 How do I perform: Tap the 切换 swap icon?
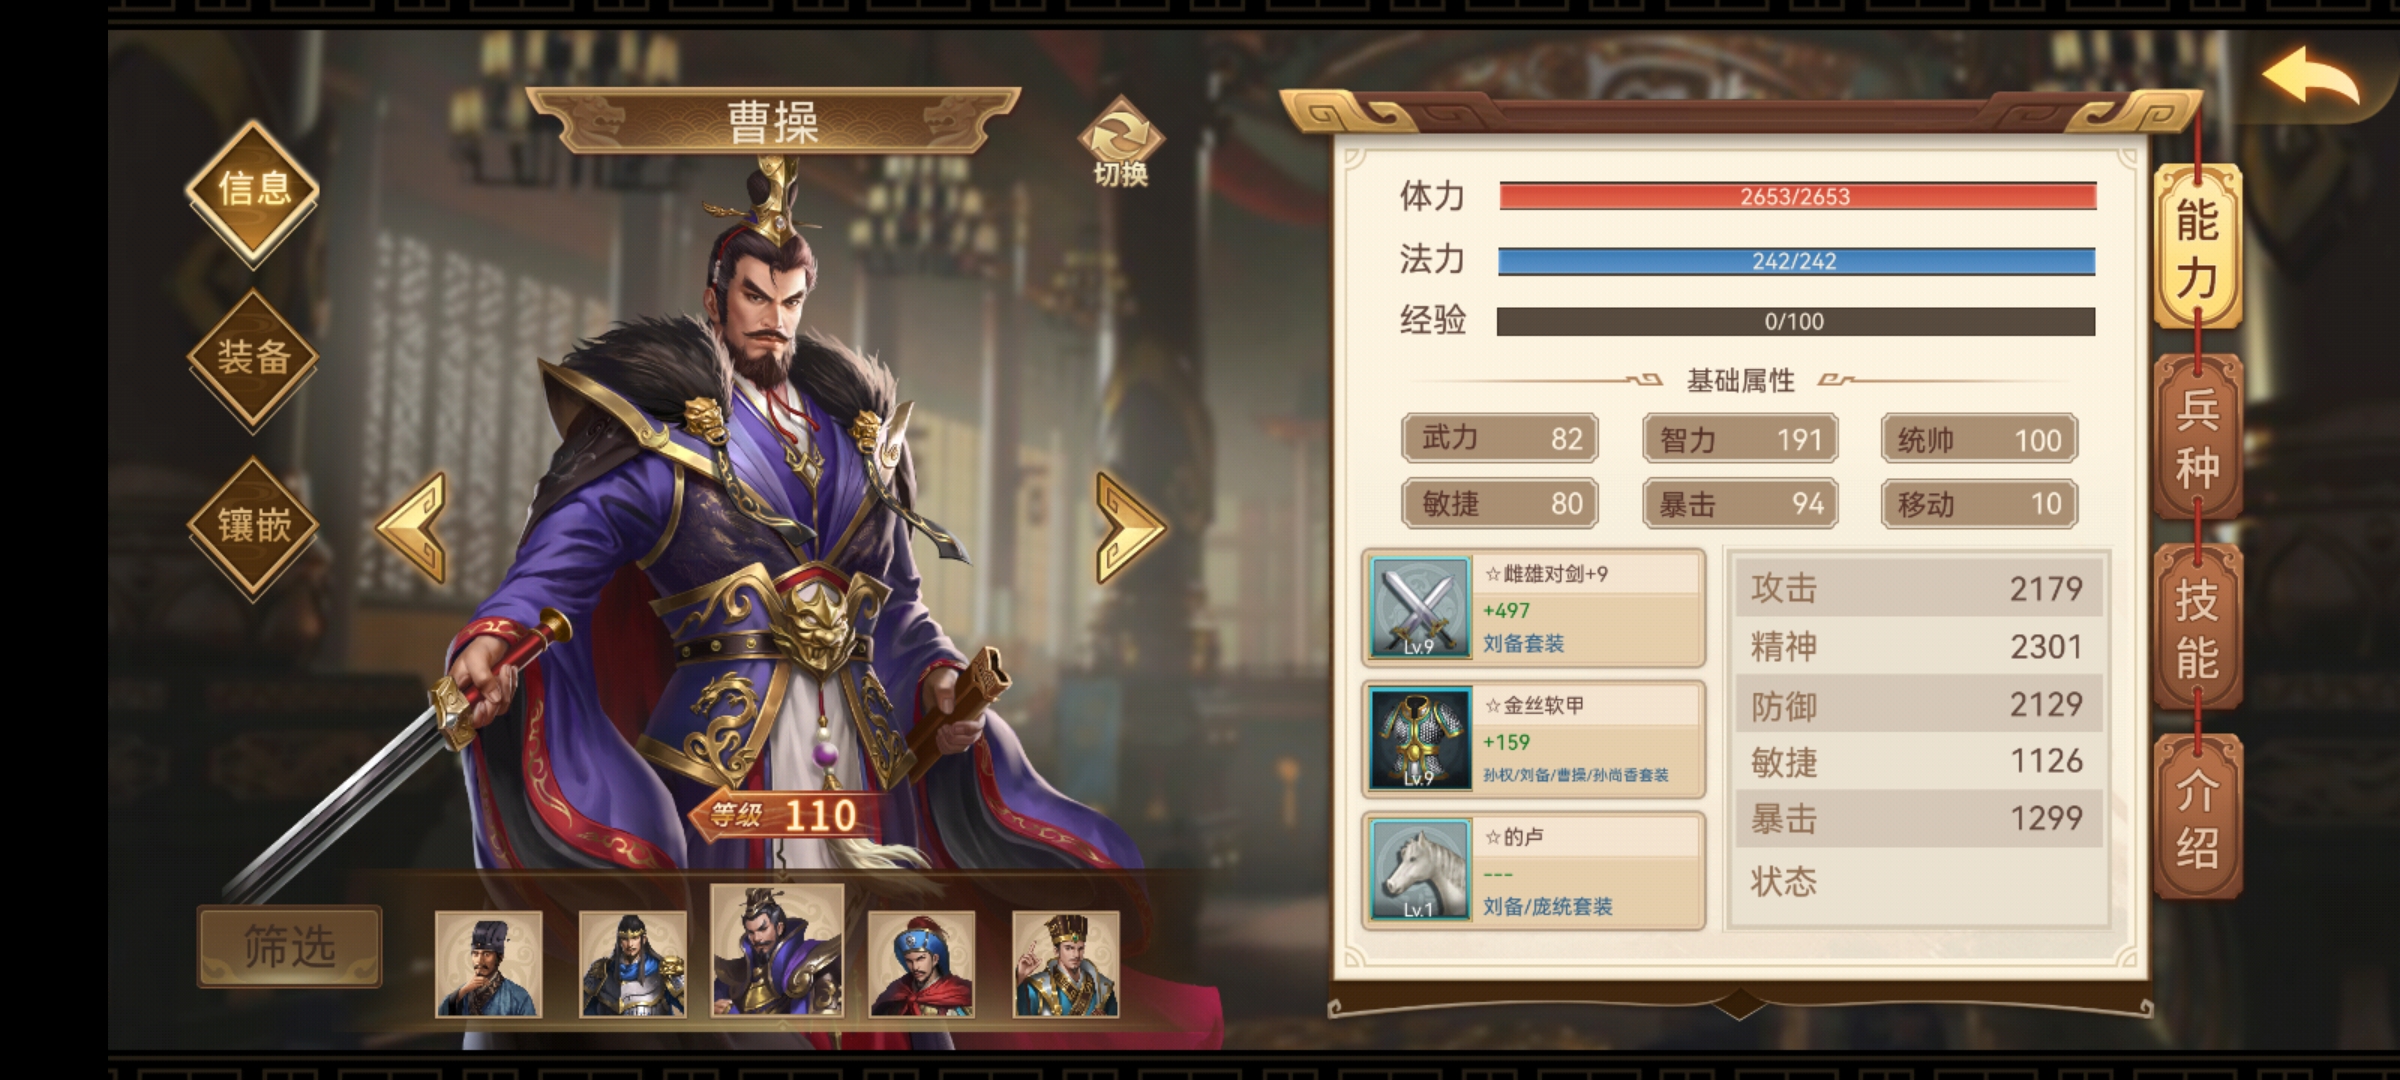pyautogui.click(x=1121, y=142)
